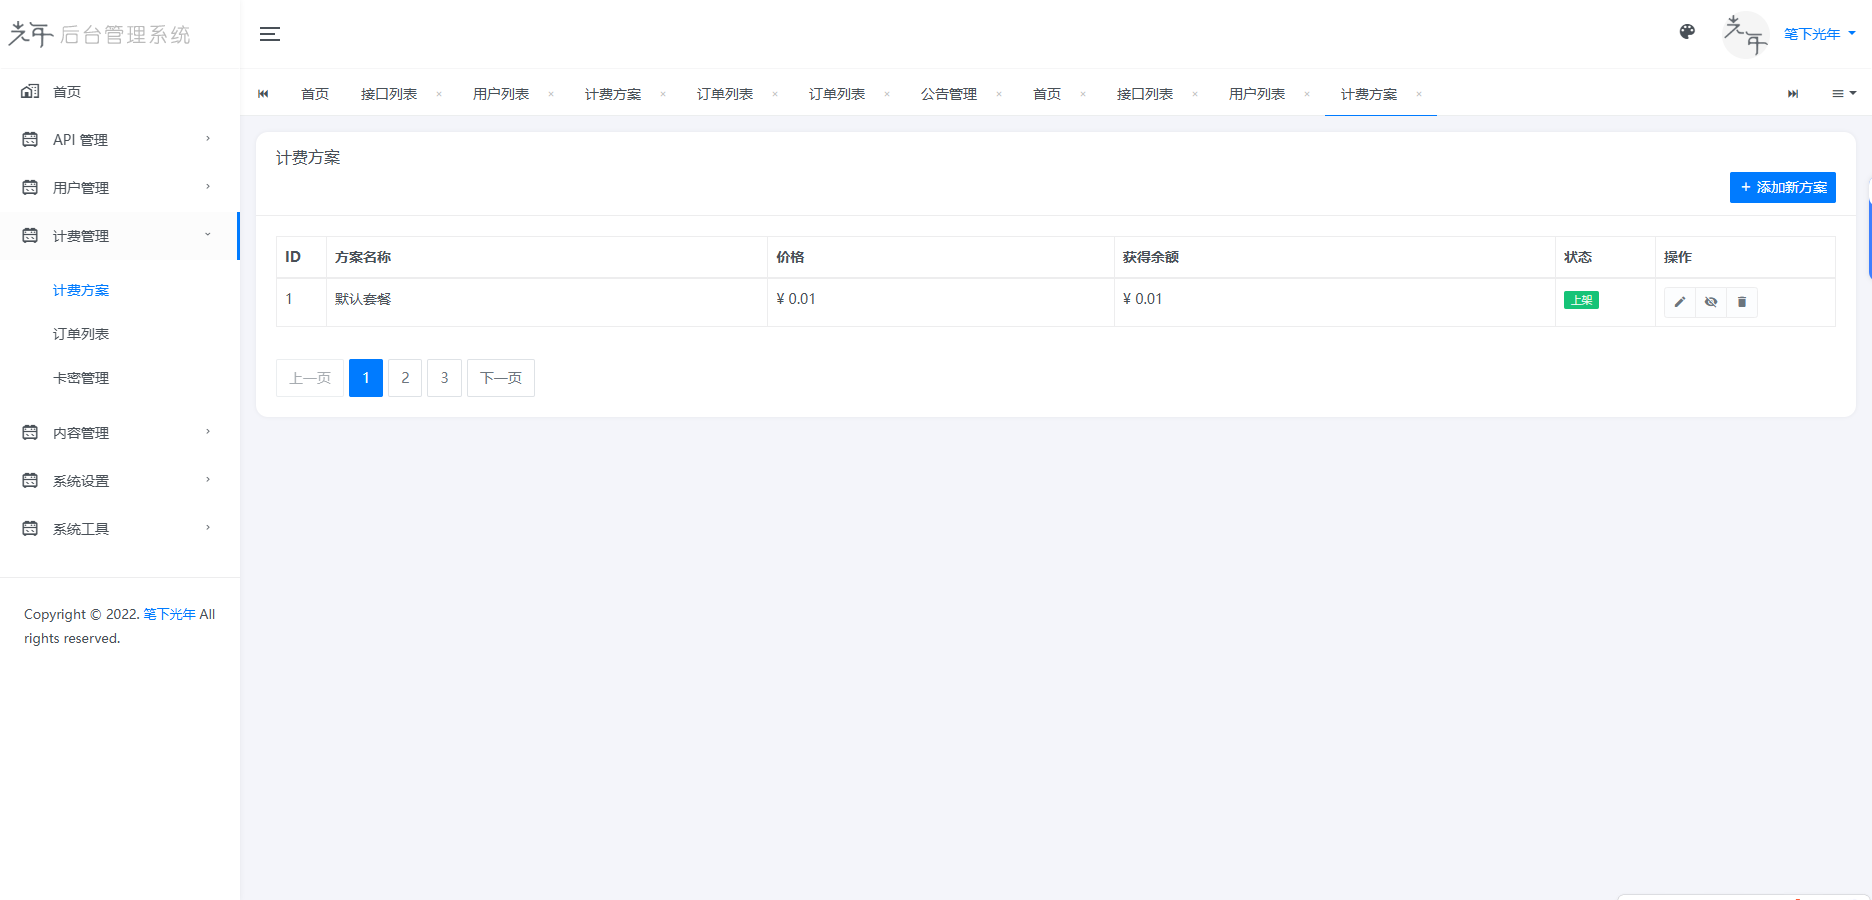1872x900 pixels.
Task: Toggle visibility eye icon for 默认套餐
Action: (x=1711, y=302)
